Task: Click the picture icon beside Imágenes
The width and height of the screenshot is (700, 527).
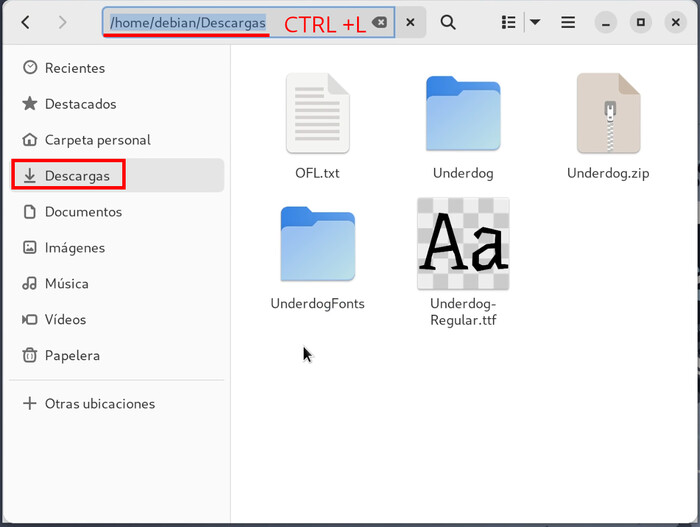Action: point(30,247)
